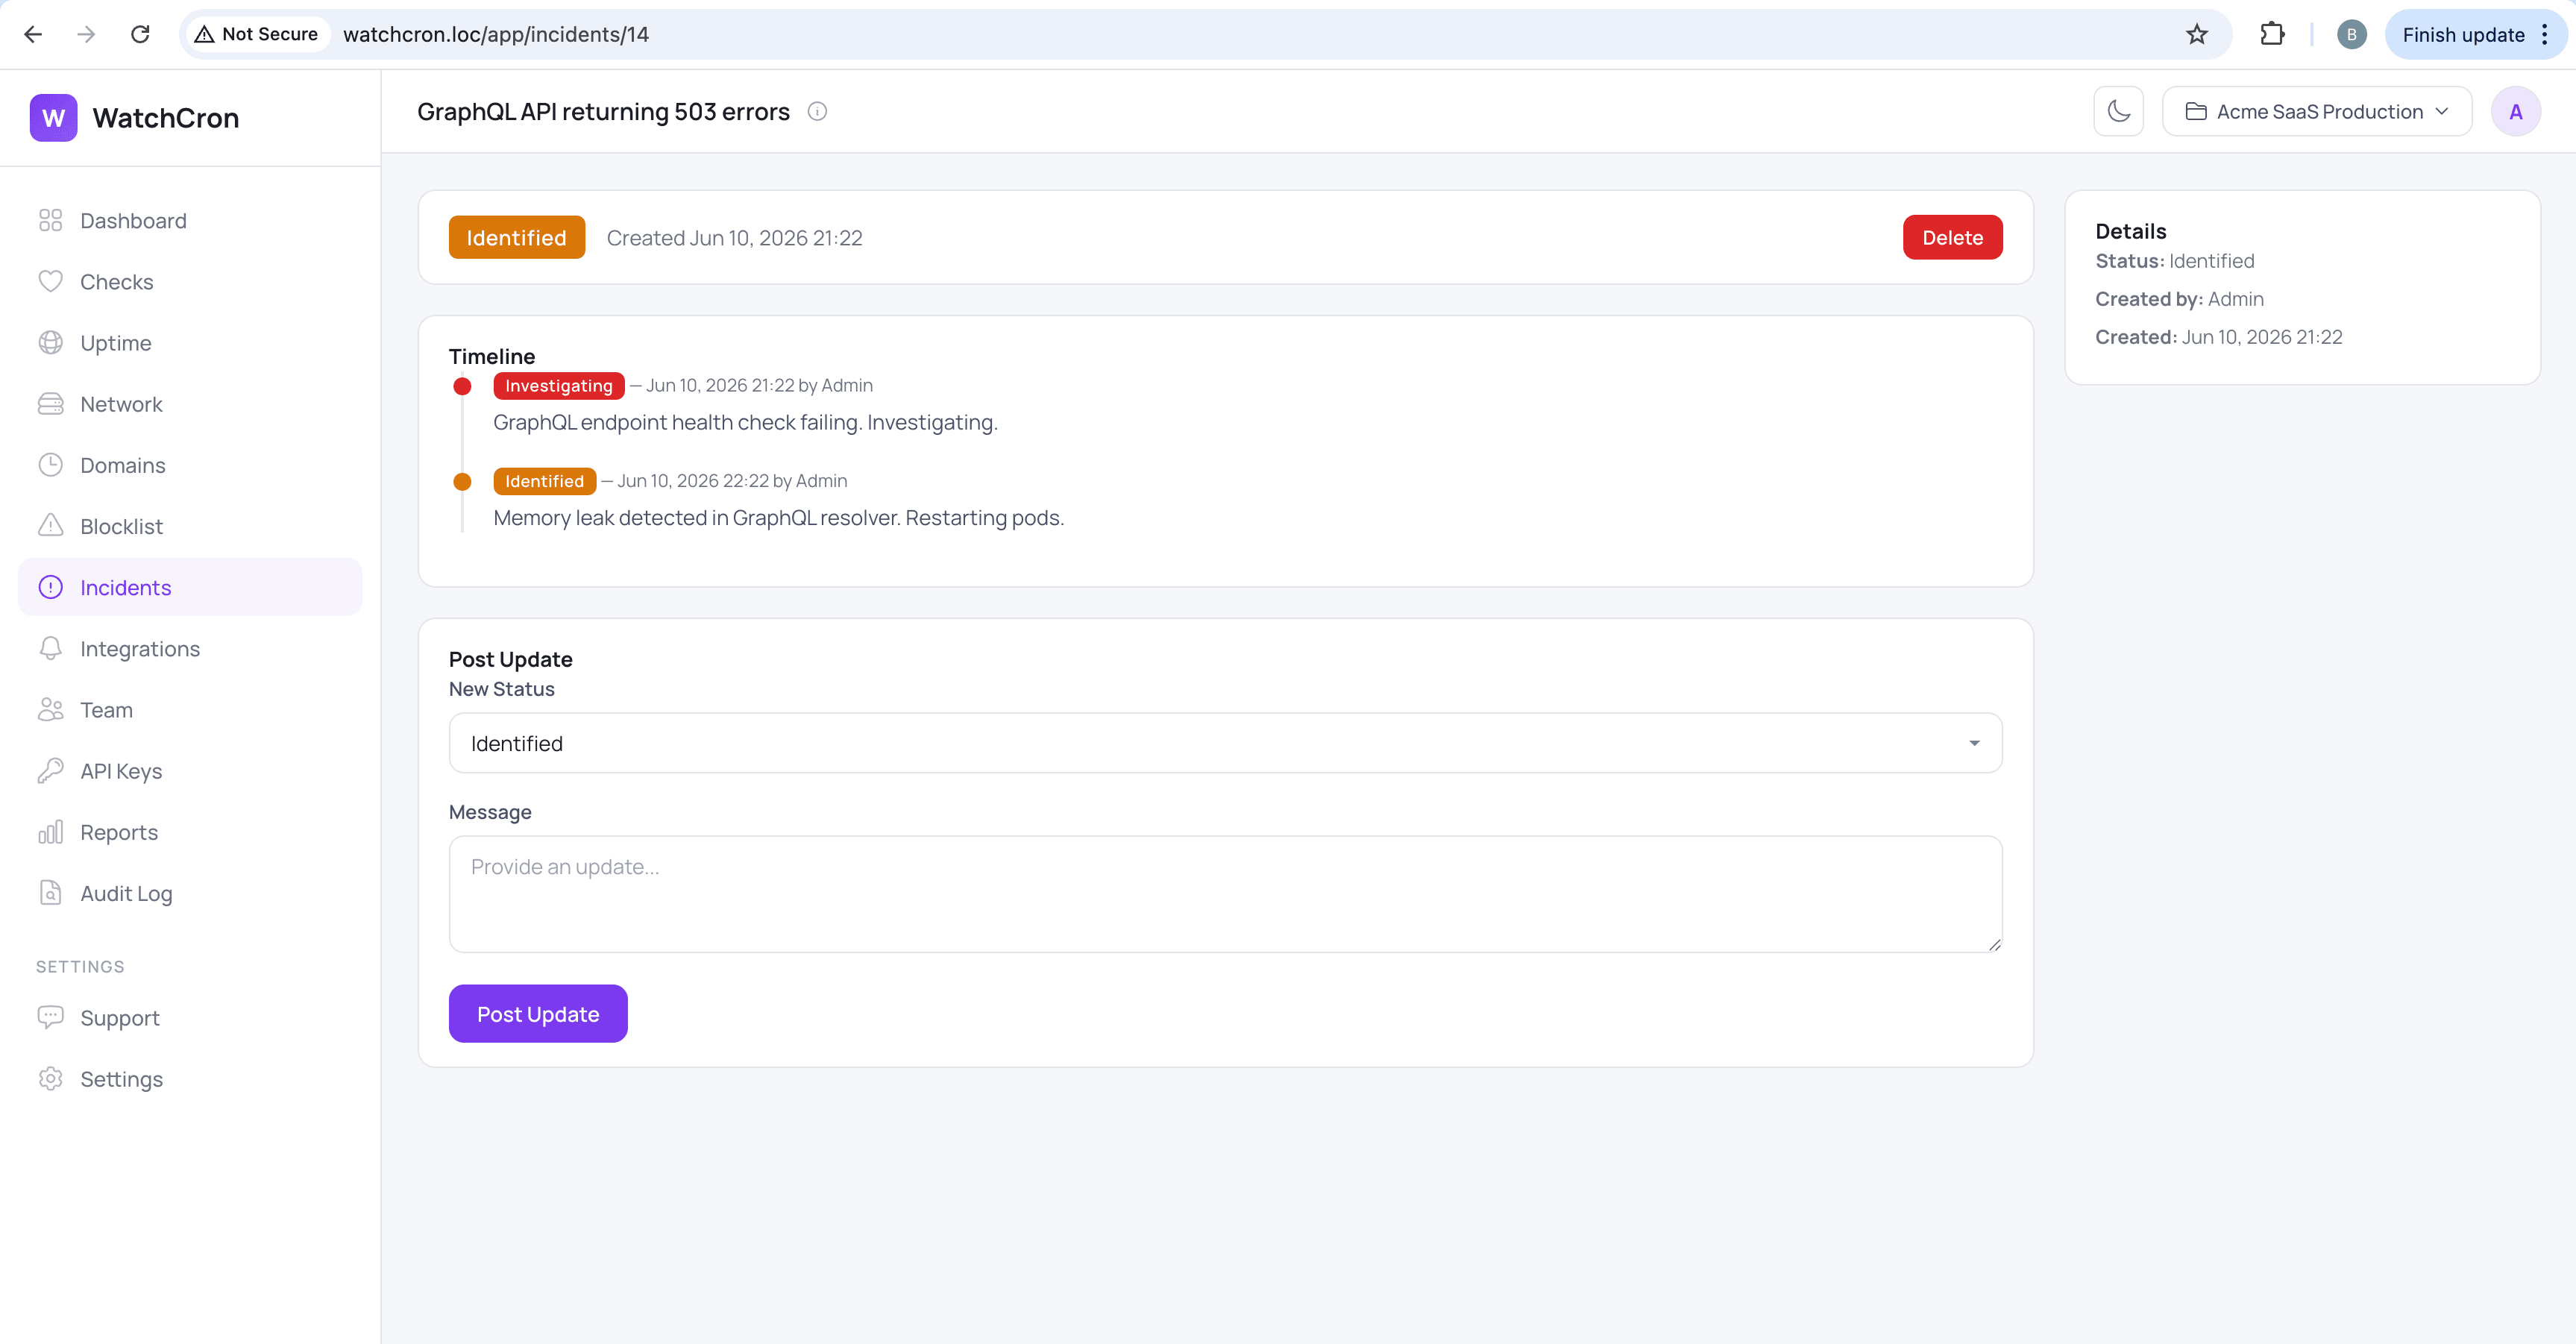Open browser extensions puzzle icon
This screenshot has width=2576, height=1344.
(x=2272, y=34)
